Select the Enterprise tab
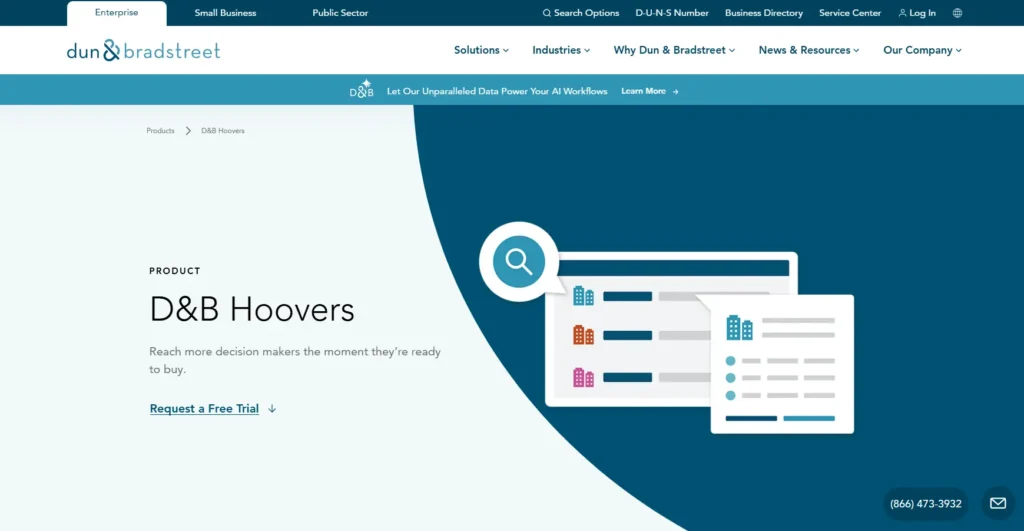This screenshot has height=531, width=1024. 116,13
